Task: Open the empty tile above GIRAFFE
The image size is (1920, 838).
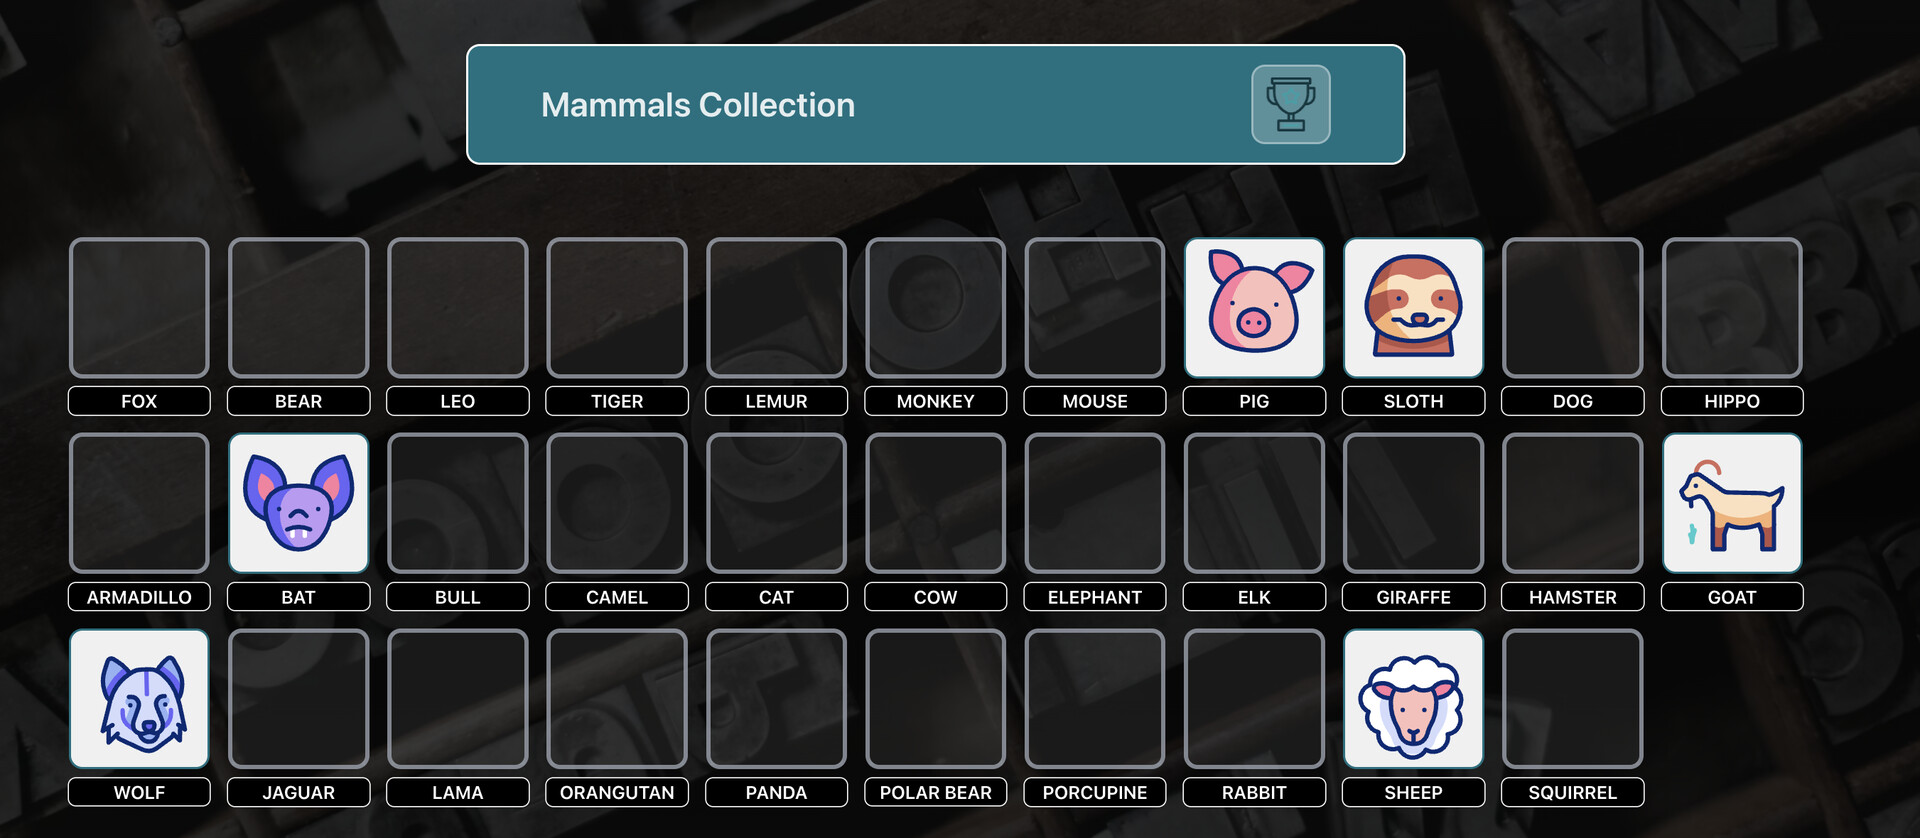Action: click(x=1413, y=503)
